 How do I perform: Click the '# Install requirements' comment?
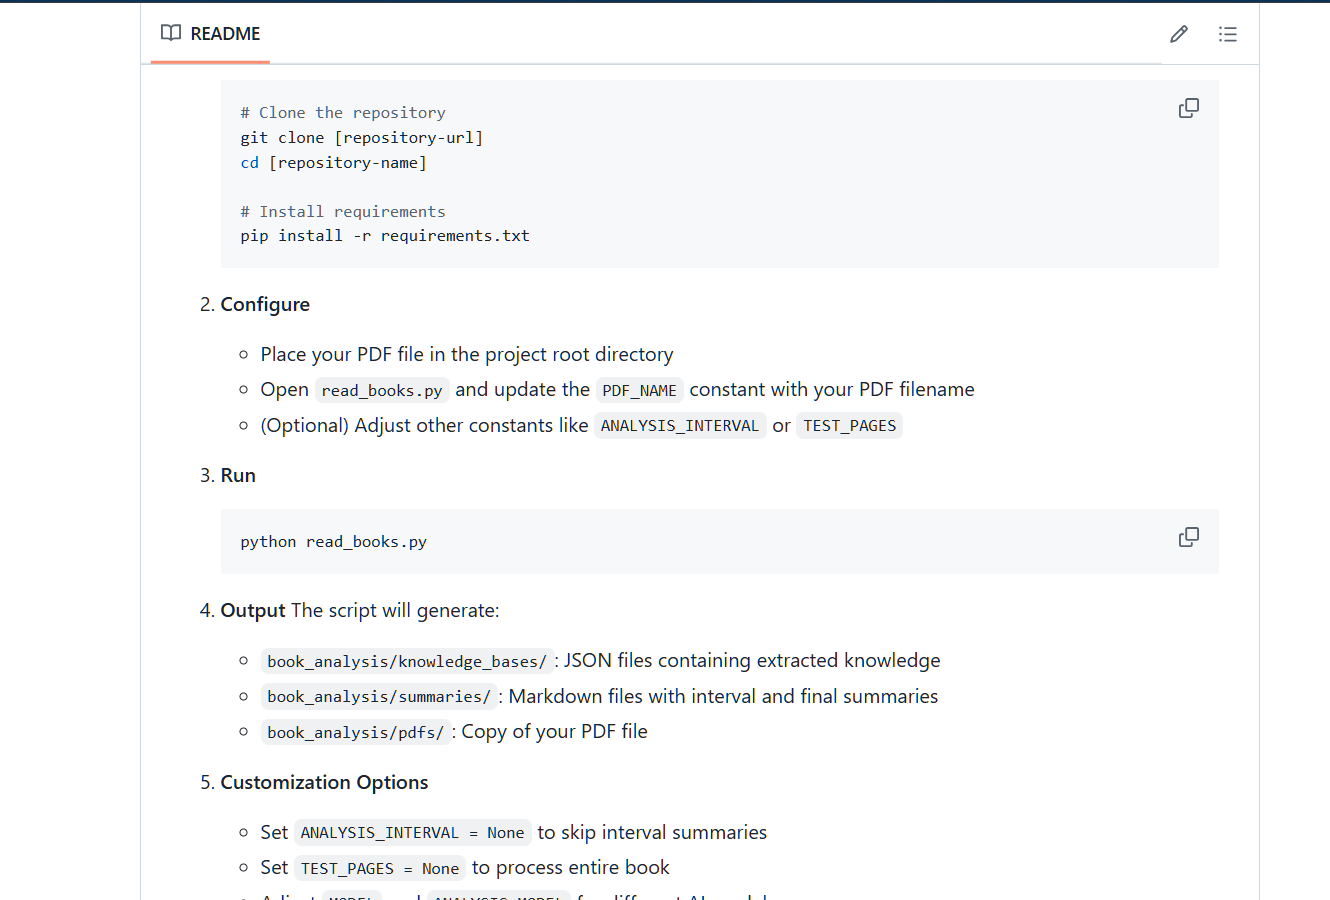pos(343,212)
